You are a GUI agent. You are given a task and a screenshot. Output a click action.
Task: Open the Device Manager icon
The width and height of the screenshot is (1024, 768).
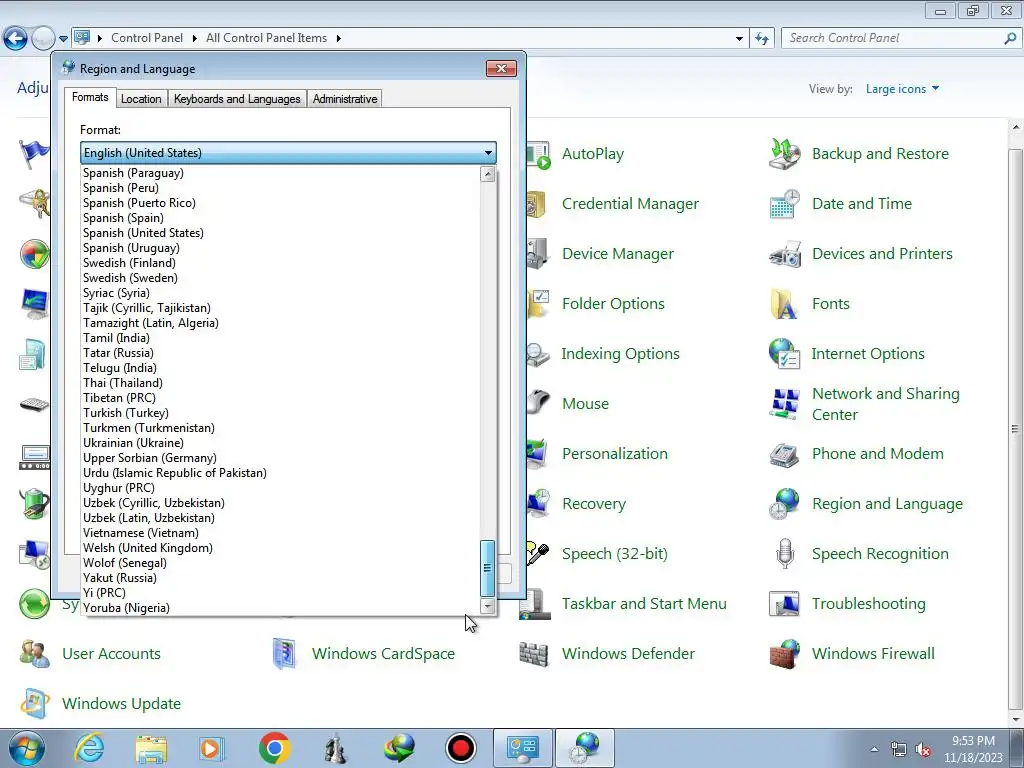(538, 254)
